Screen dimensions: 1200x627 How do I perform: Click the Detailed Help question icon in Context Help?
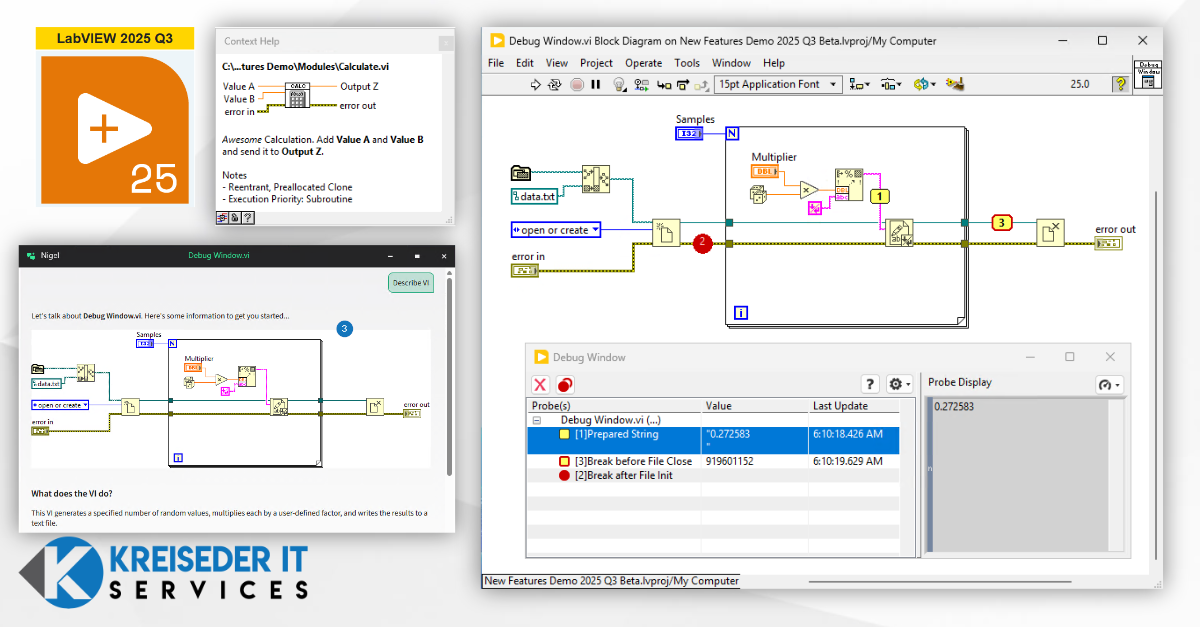pyautogui.click(x=248, y=216)
